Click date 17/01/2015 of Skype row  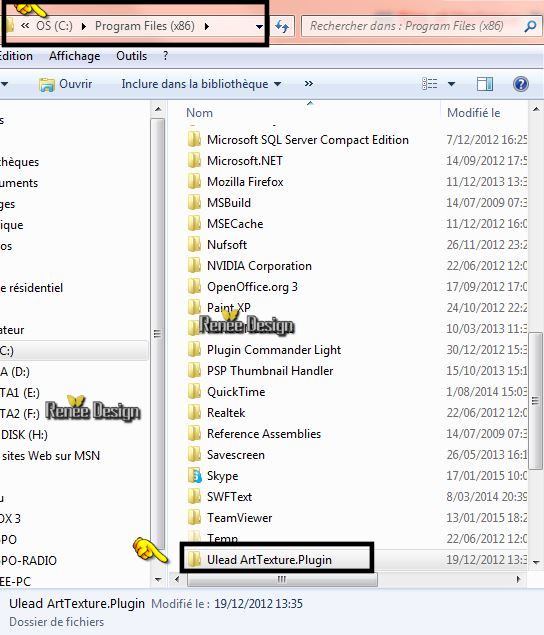point(486,476)
